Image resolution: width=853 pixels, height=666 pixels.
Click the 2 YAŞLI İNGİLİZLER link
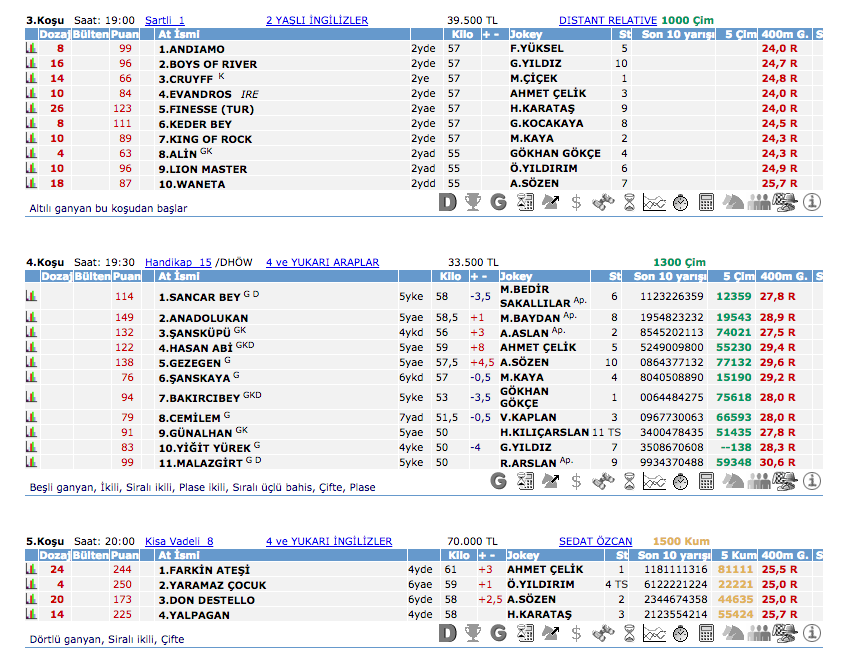(316, 20)
